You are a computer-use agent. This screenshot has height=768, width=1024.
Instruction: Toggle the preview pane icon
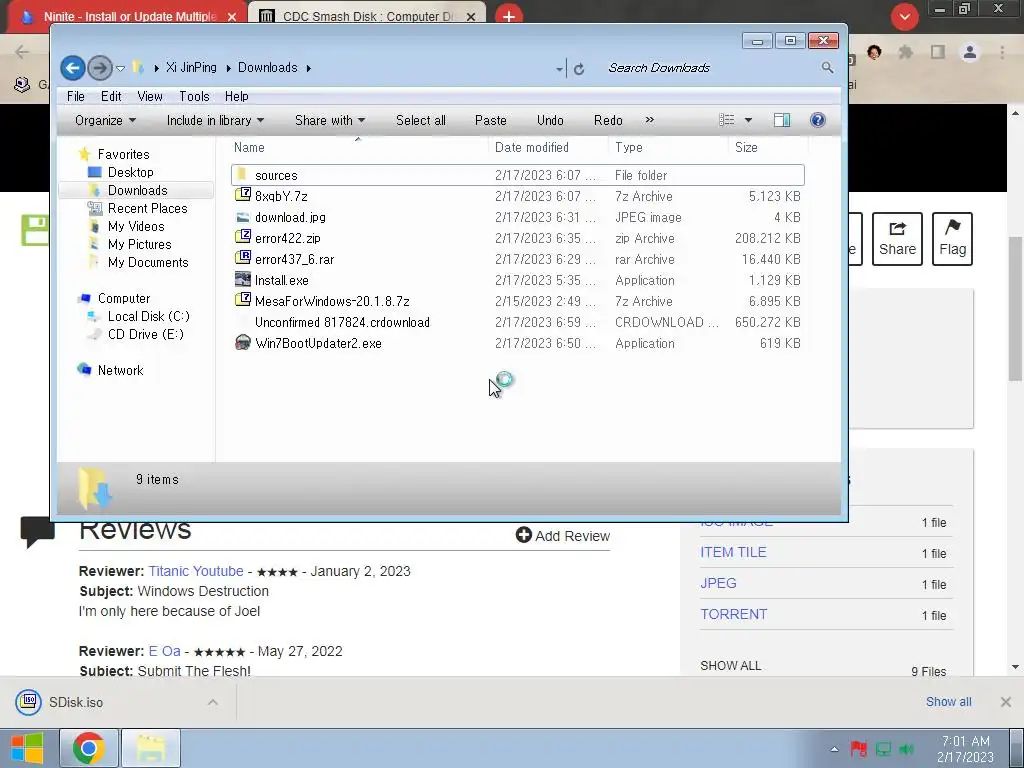(782, 120)
